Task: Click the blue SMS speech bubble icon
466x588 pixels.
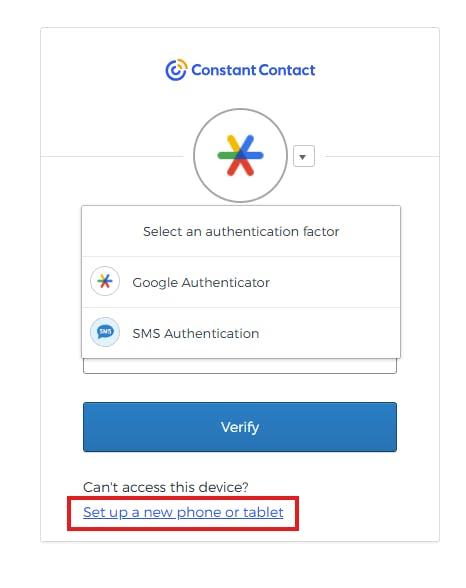Action: [x=105, y=332]
